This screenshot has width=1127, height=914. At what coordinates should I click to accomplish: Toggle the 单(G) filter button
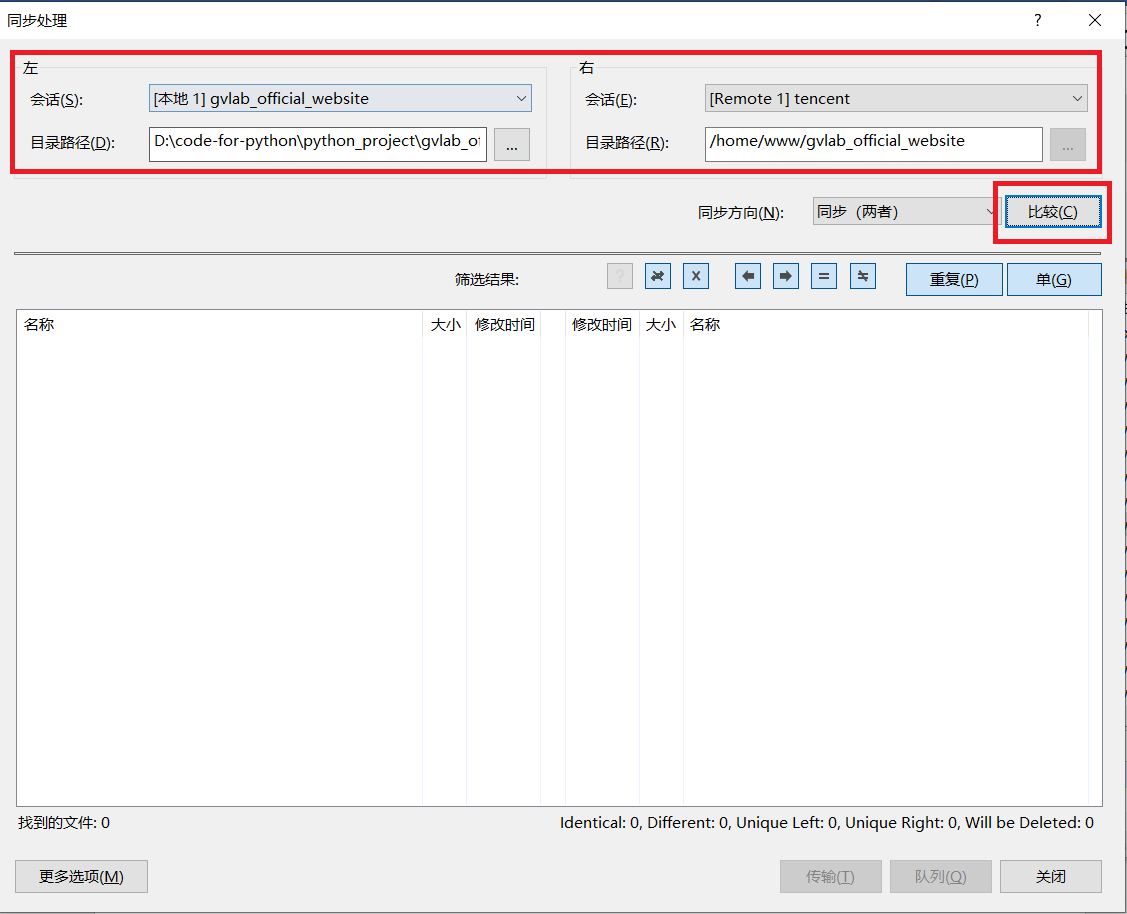click(x=1054, y=280)
